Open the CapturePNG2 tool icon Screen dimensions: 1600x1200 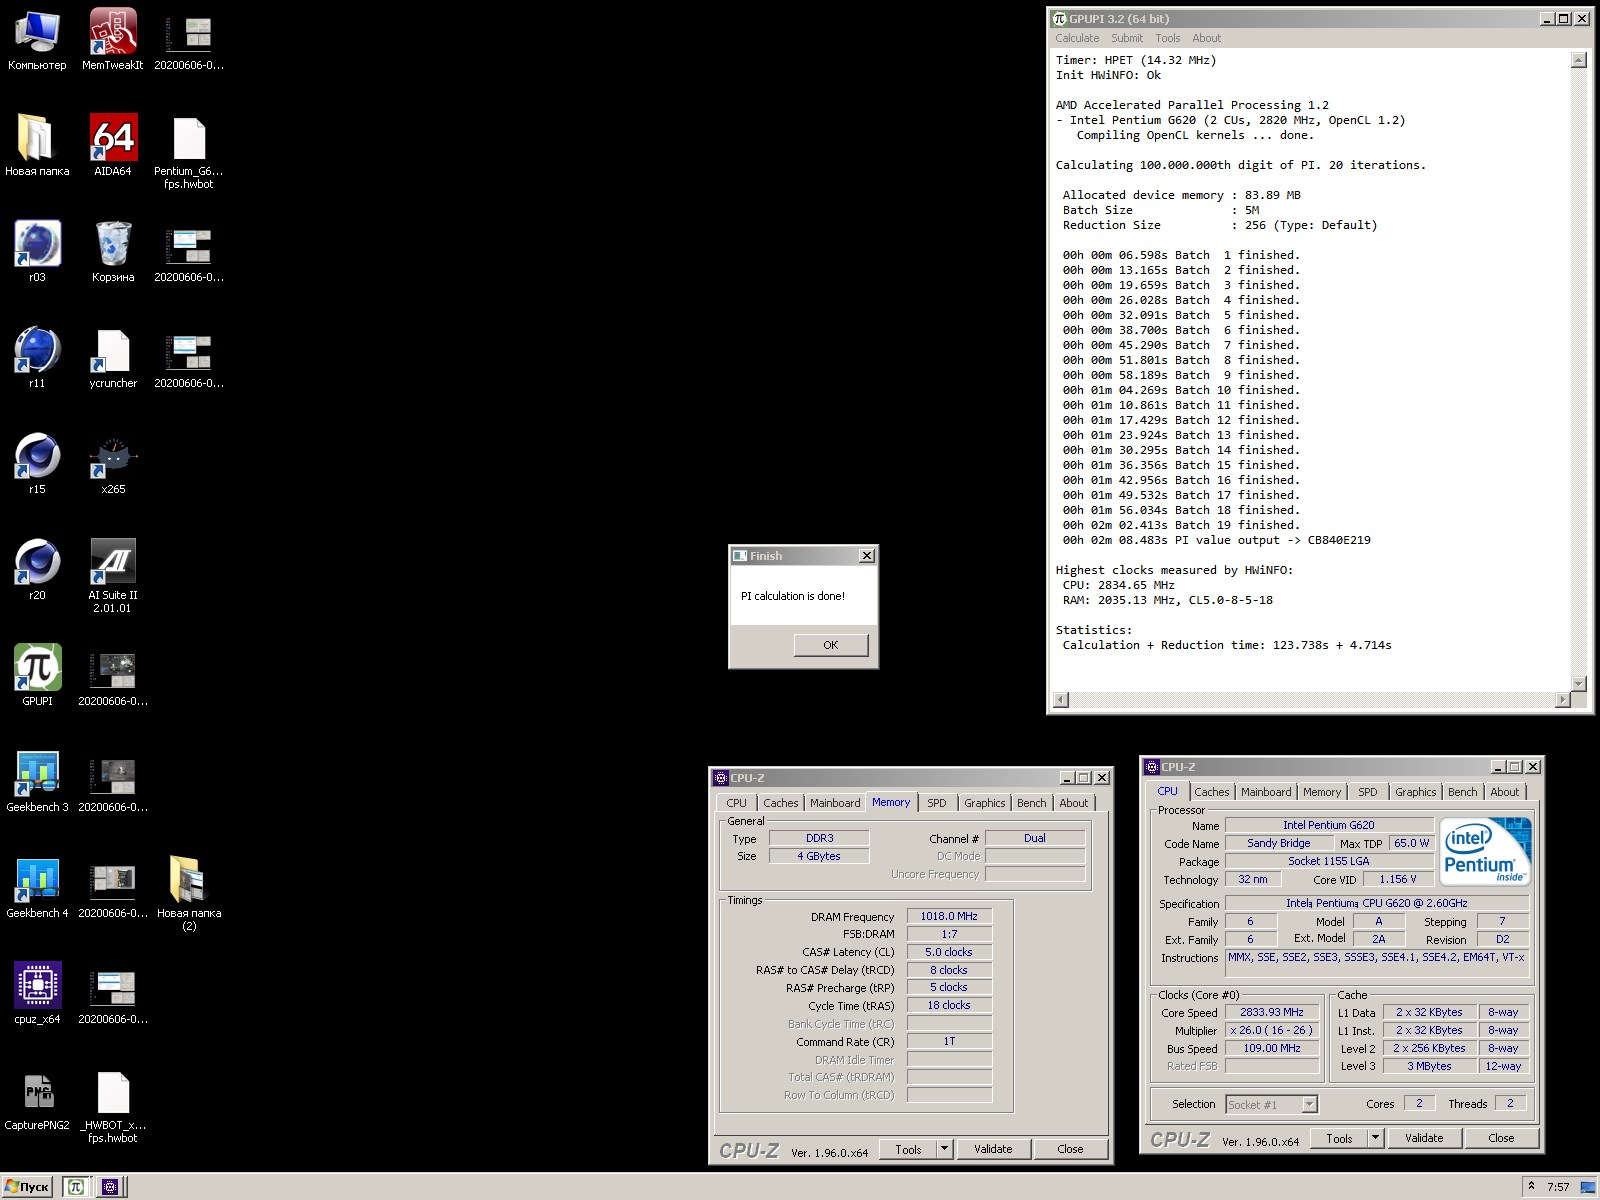[x=37, y=1100]
